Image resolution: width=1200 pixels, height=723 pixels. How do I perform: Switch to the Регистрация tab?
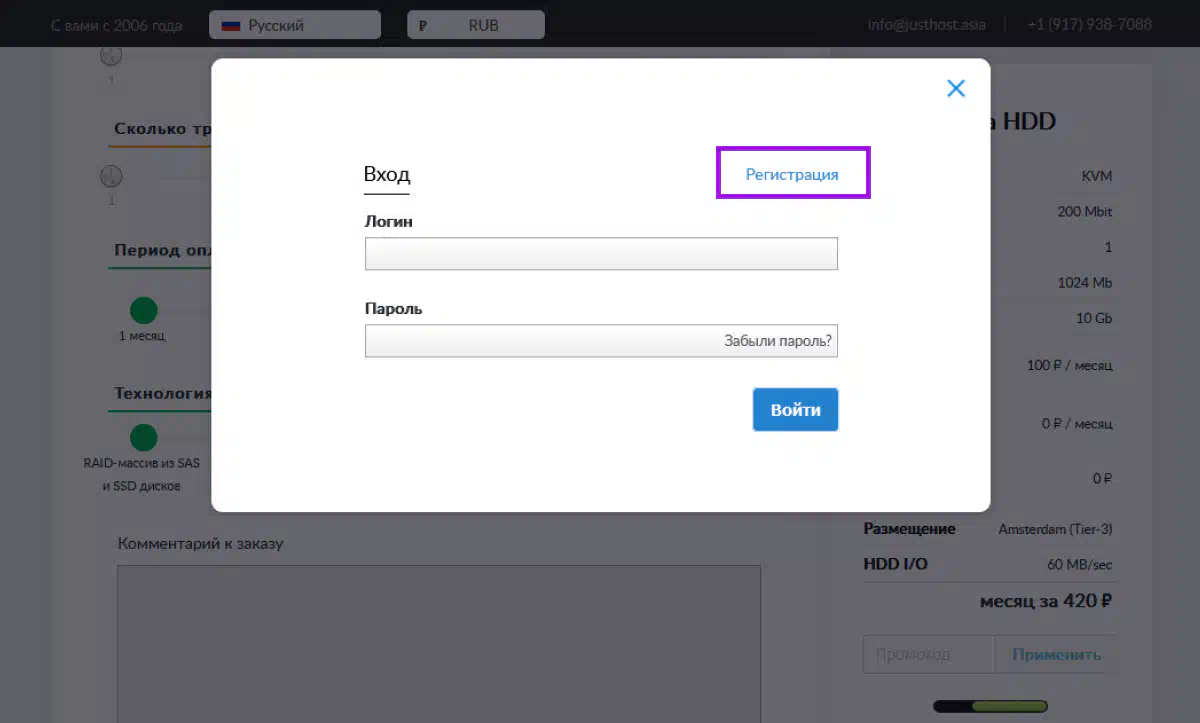(x=792, y=174)
